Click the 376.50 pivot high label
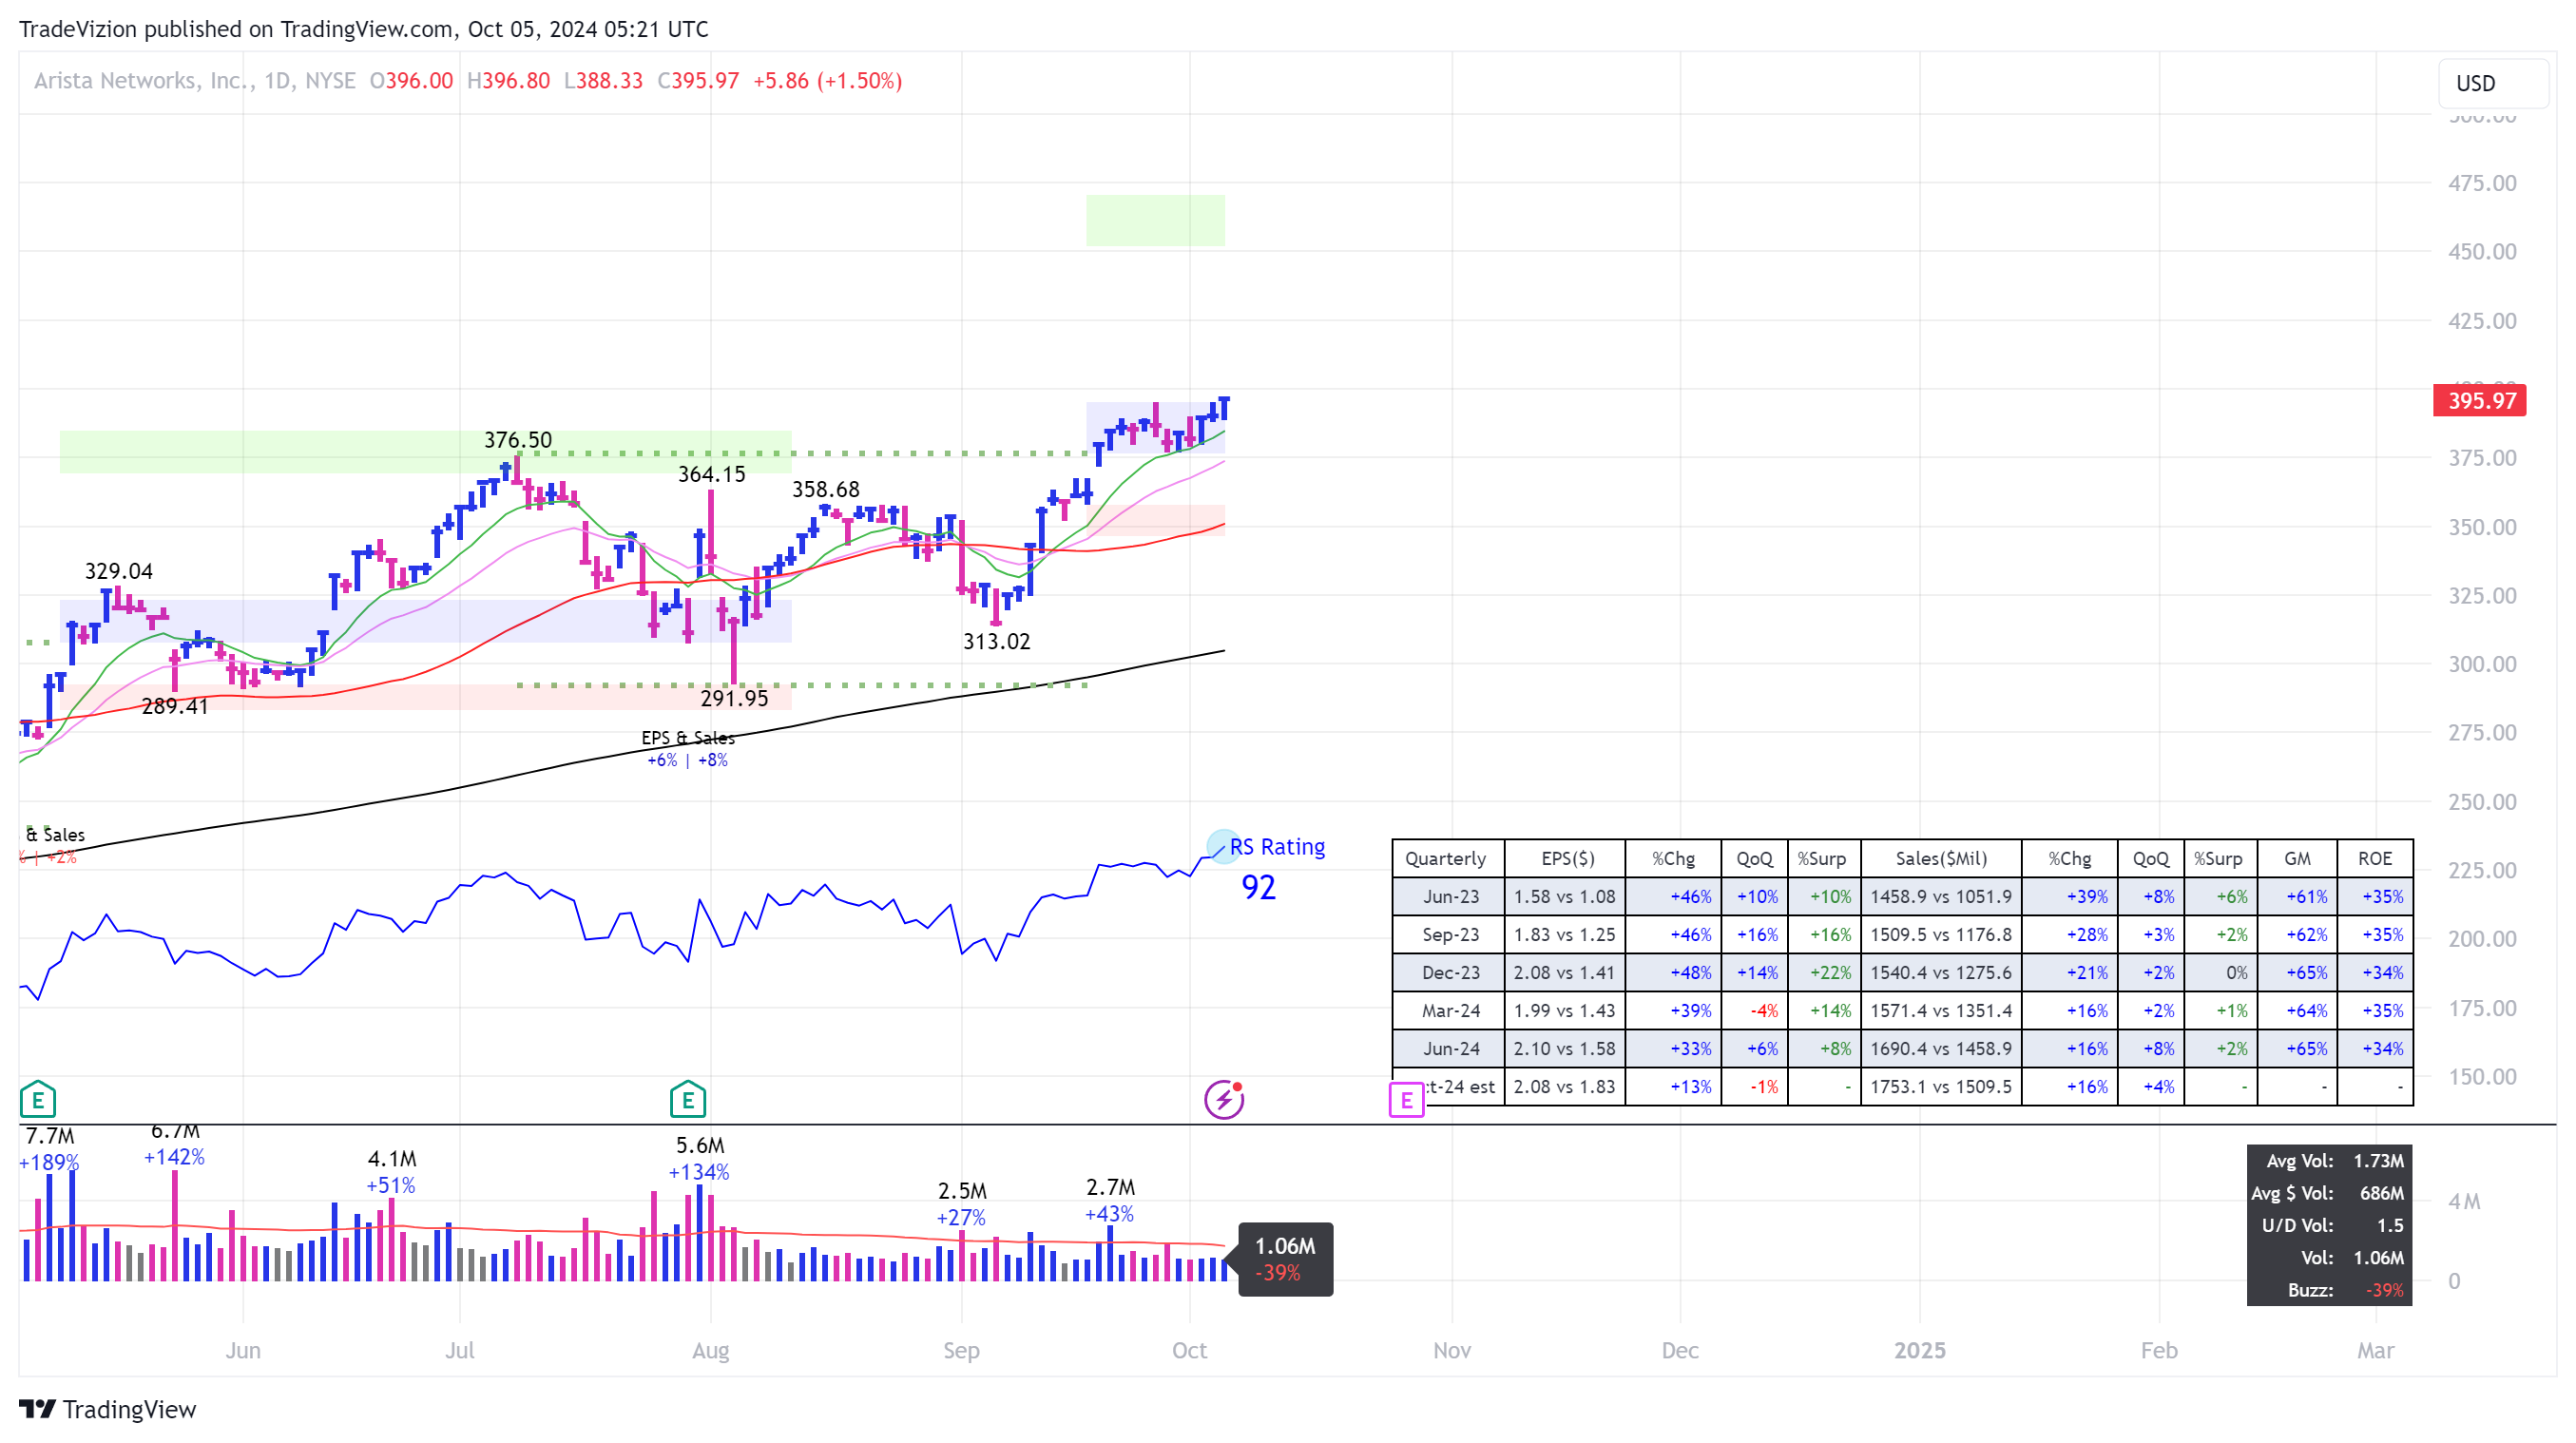 point(517,440)
